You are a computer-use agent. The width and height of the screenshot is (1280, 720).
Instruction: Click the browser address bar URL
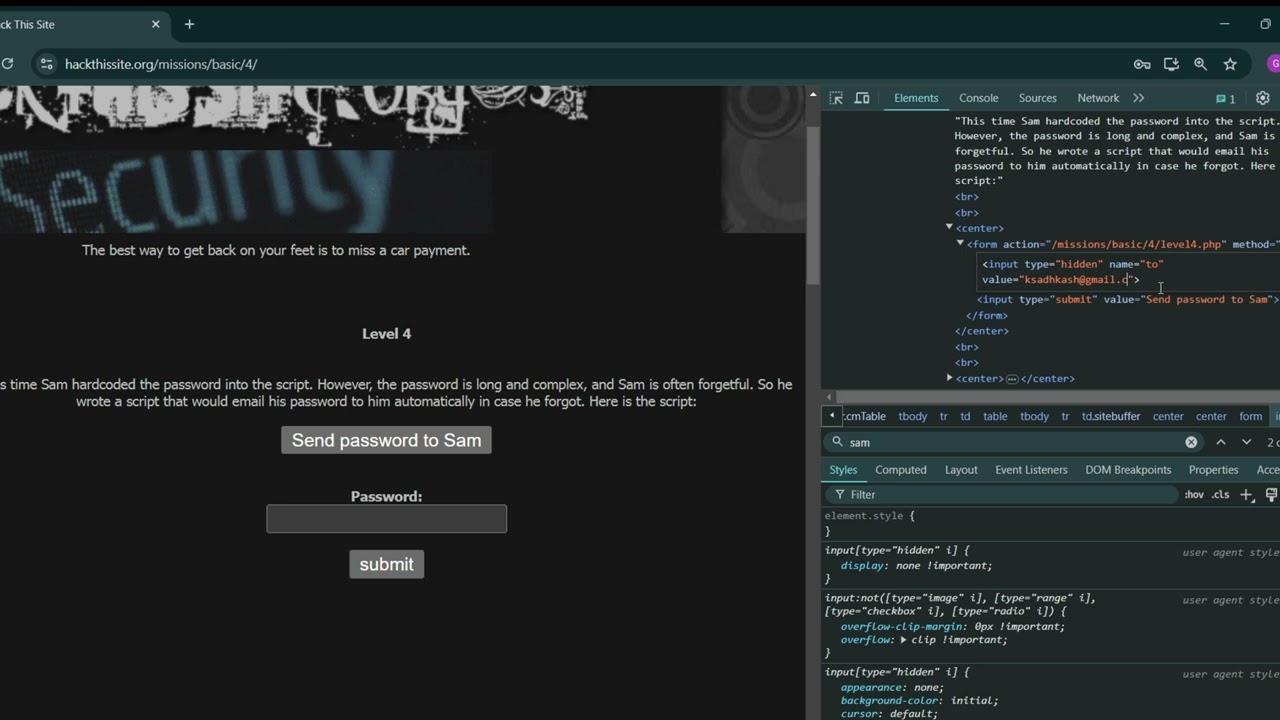(x=161, y=64)
